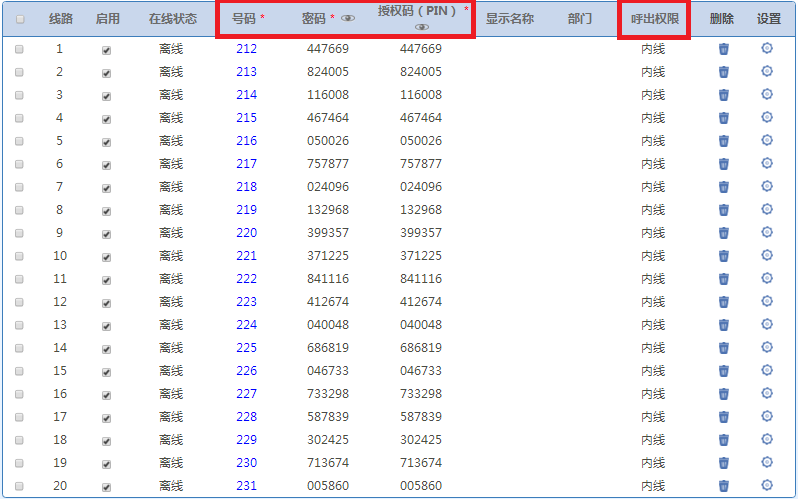Screen dimensions: 798x499
Task: Open extension number link 231
Action: click(x=246, y=486)
